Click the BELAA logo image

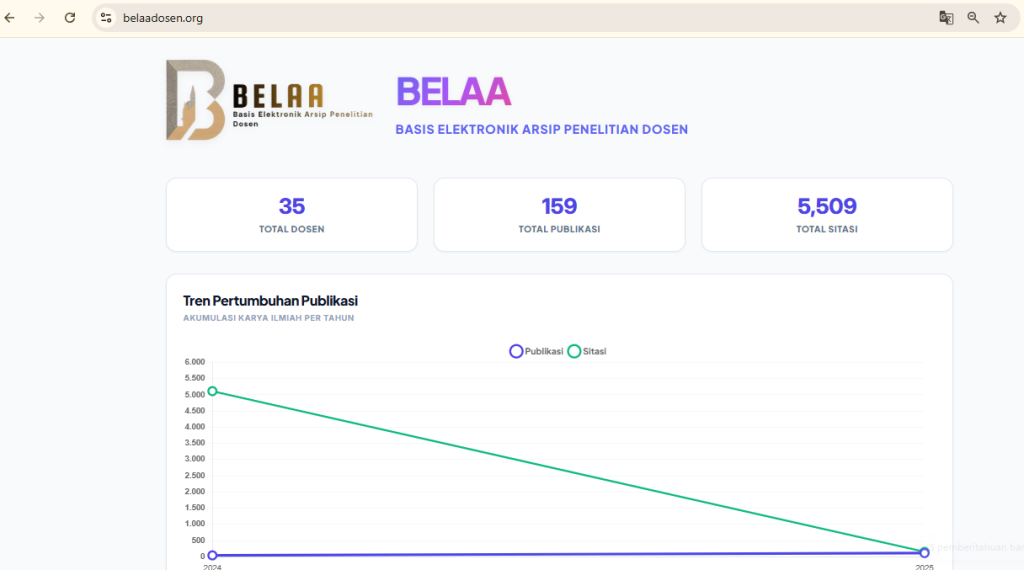(x=269, y=100)
